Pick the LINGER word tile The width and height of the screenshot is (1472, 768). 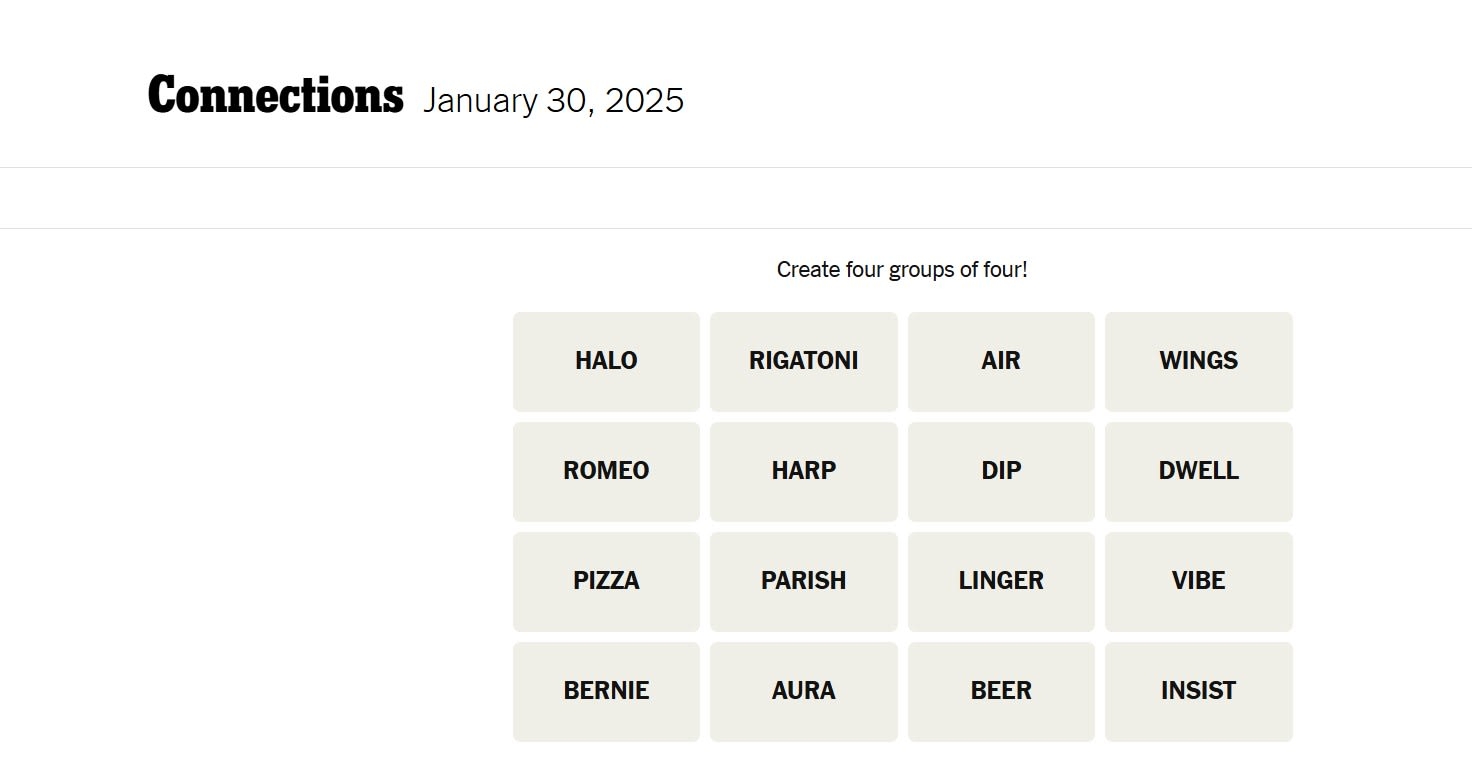tap(1001, 581)
